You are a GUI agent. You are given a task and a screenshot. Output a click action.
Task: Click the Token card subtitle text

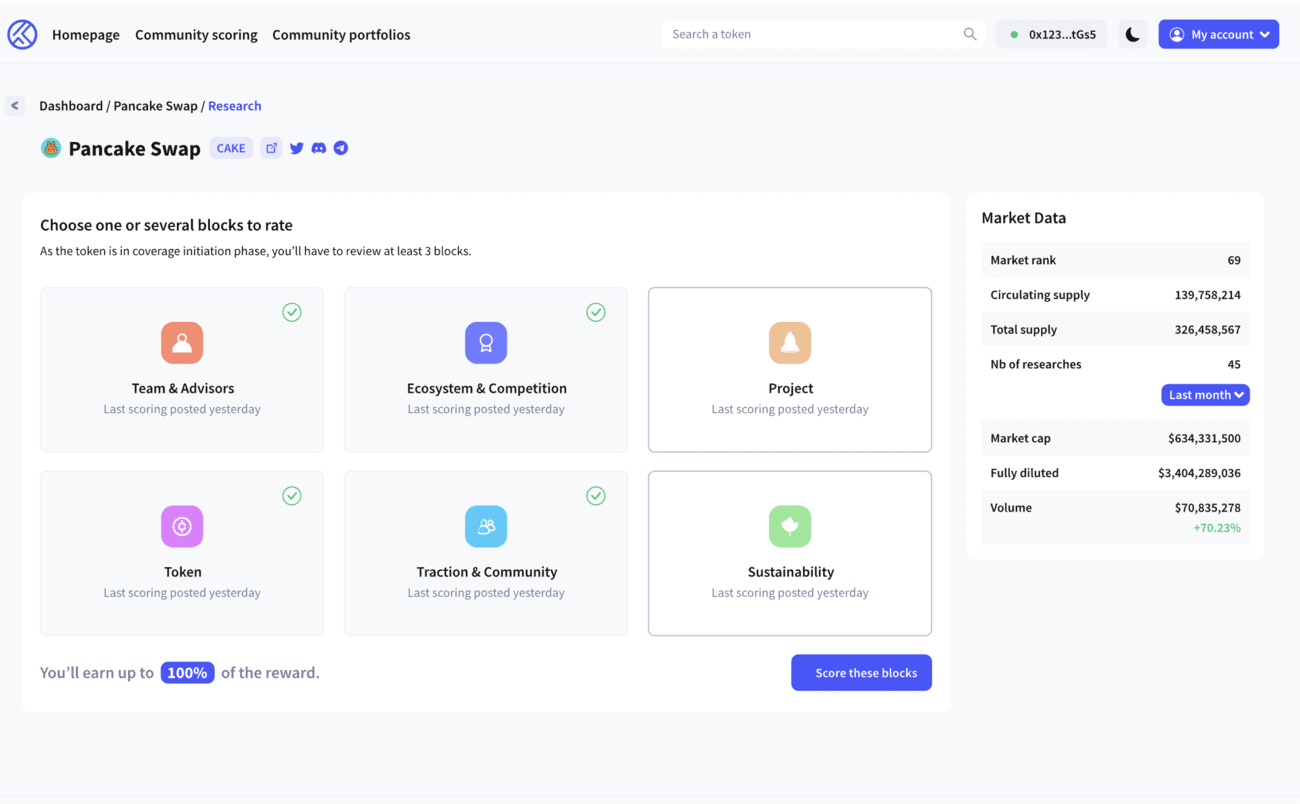(x=182, y=593)
